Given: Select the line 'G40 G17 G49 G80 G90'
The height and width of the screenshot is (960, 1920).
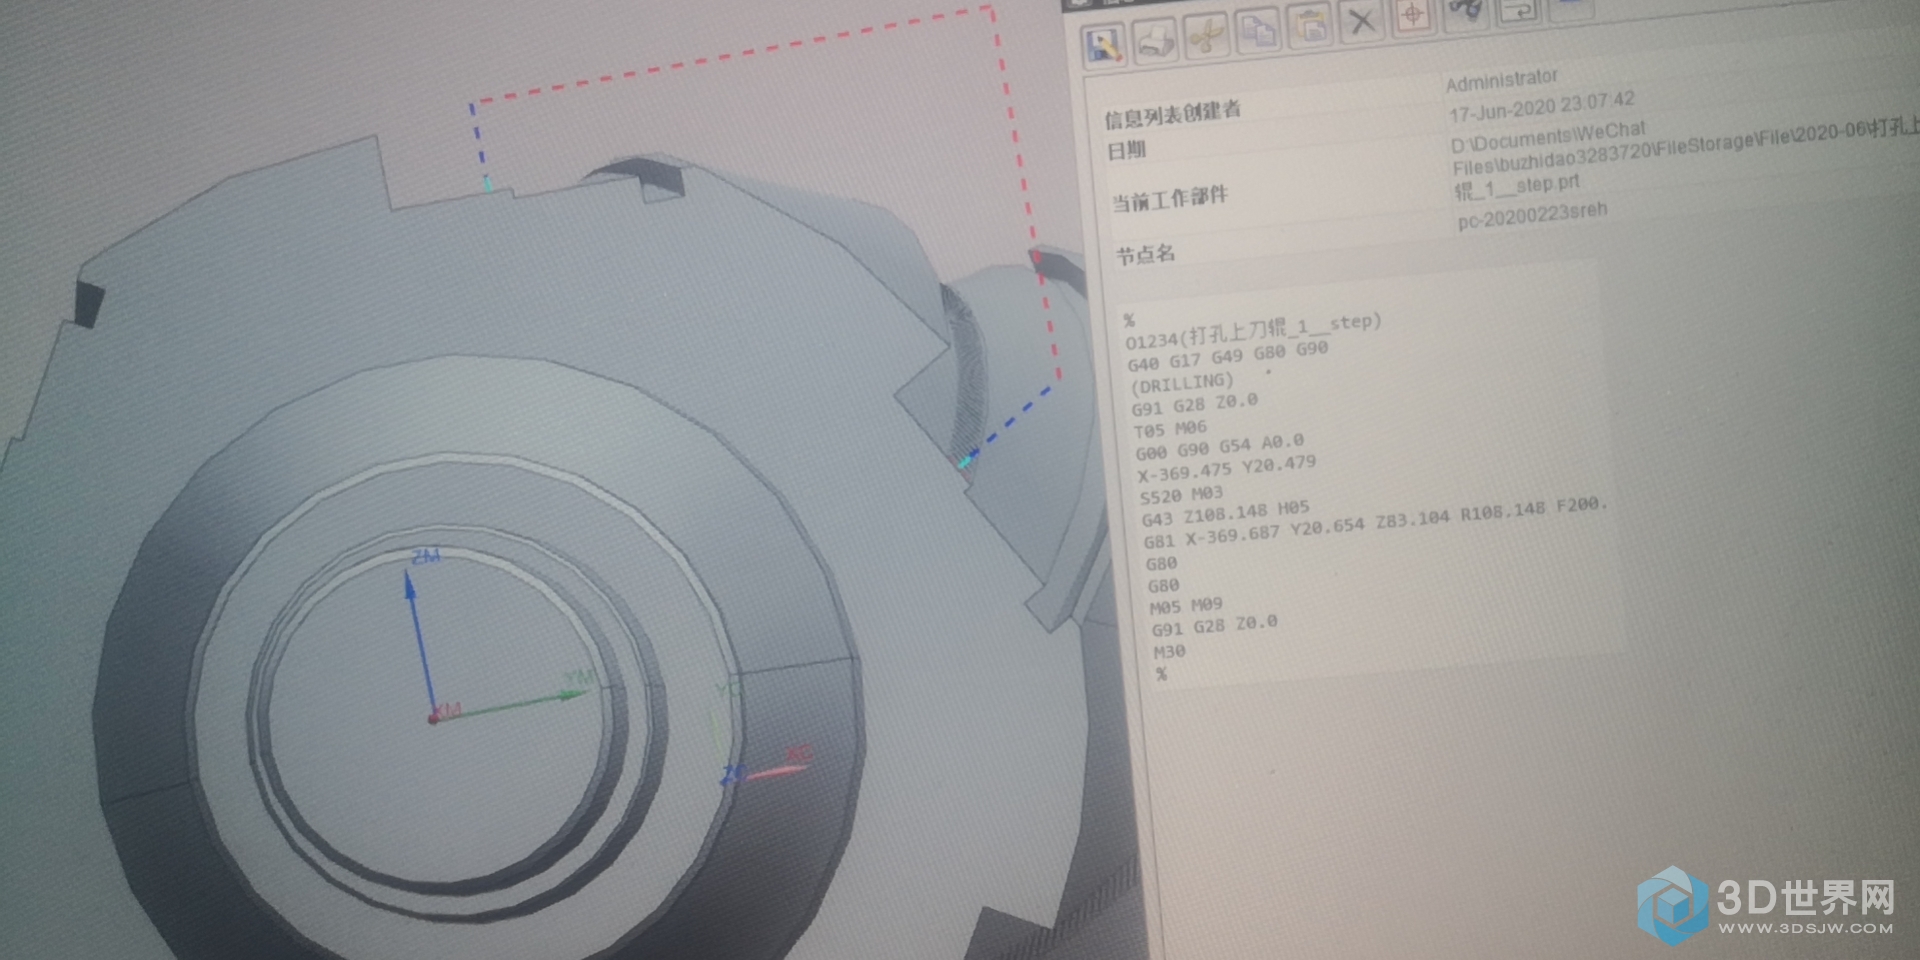Looking at the screenshot, I should click(1228, 356).
